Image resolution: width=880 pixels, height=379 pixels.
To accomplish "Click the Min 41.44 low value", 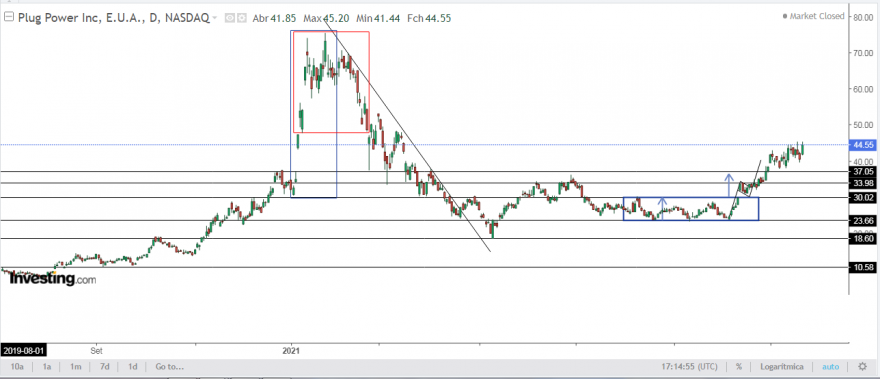I will [378, 18].
